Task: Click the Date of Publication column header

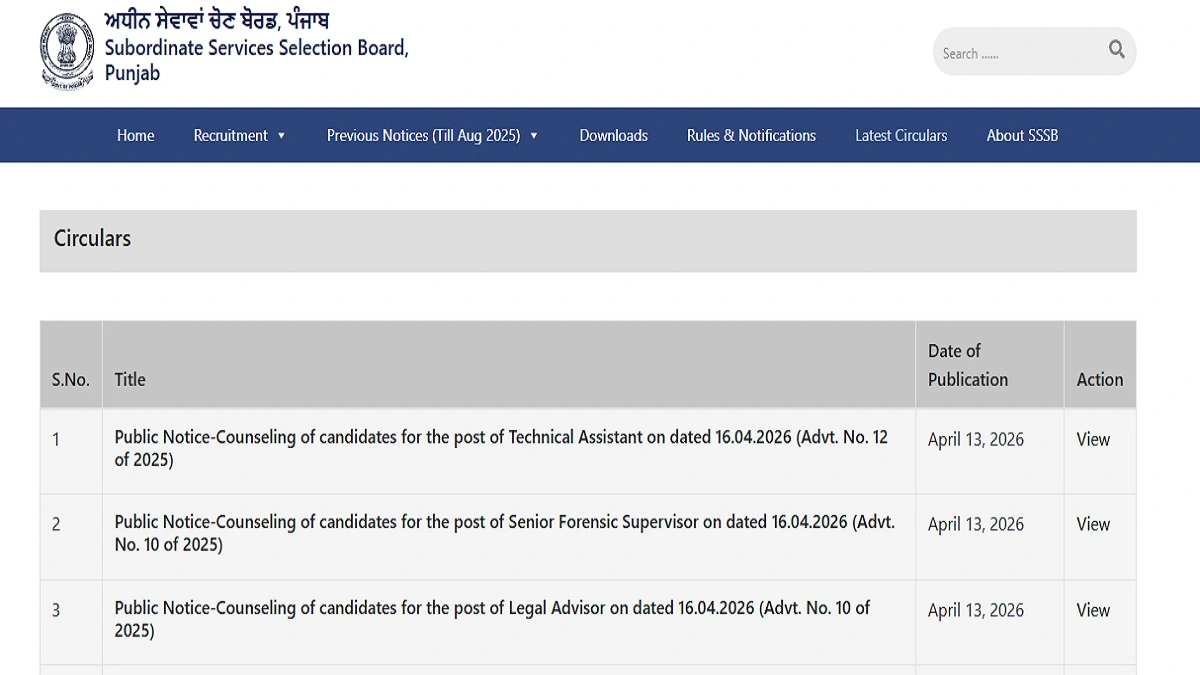Action: pos(967,365)
